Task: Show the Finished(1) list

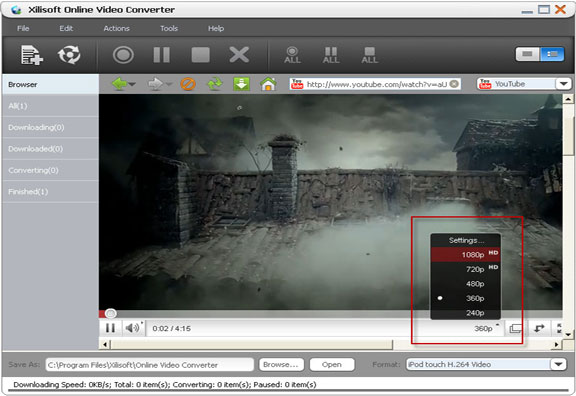Action: click(x=50, y=191)
